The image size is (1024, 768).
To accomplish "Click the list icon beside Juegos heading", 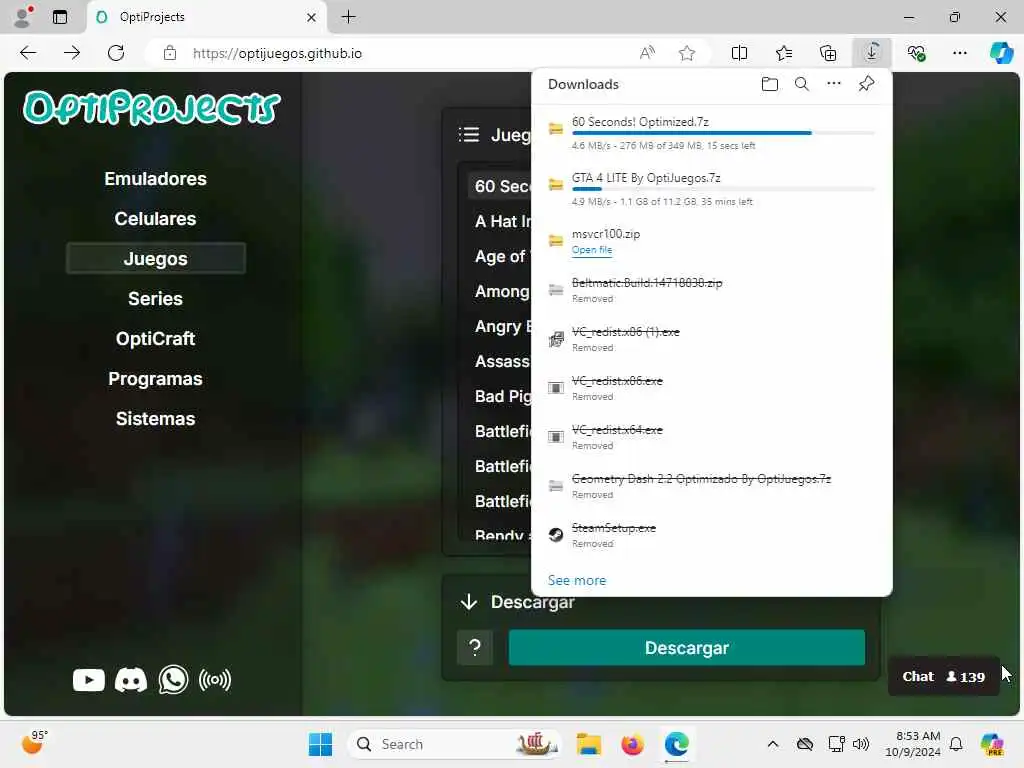I will [x=469, y=135].
